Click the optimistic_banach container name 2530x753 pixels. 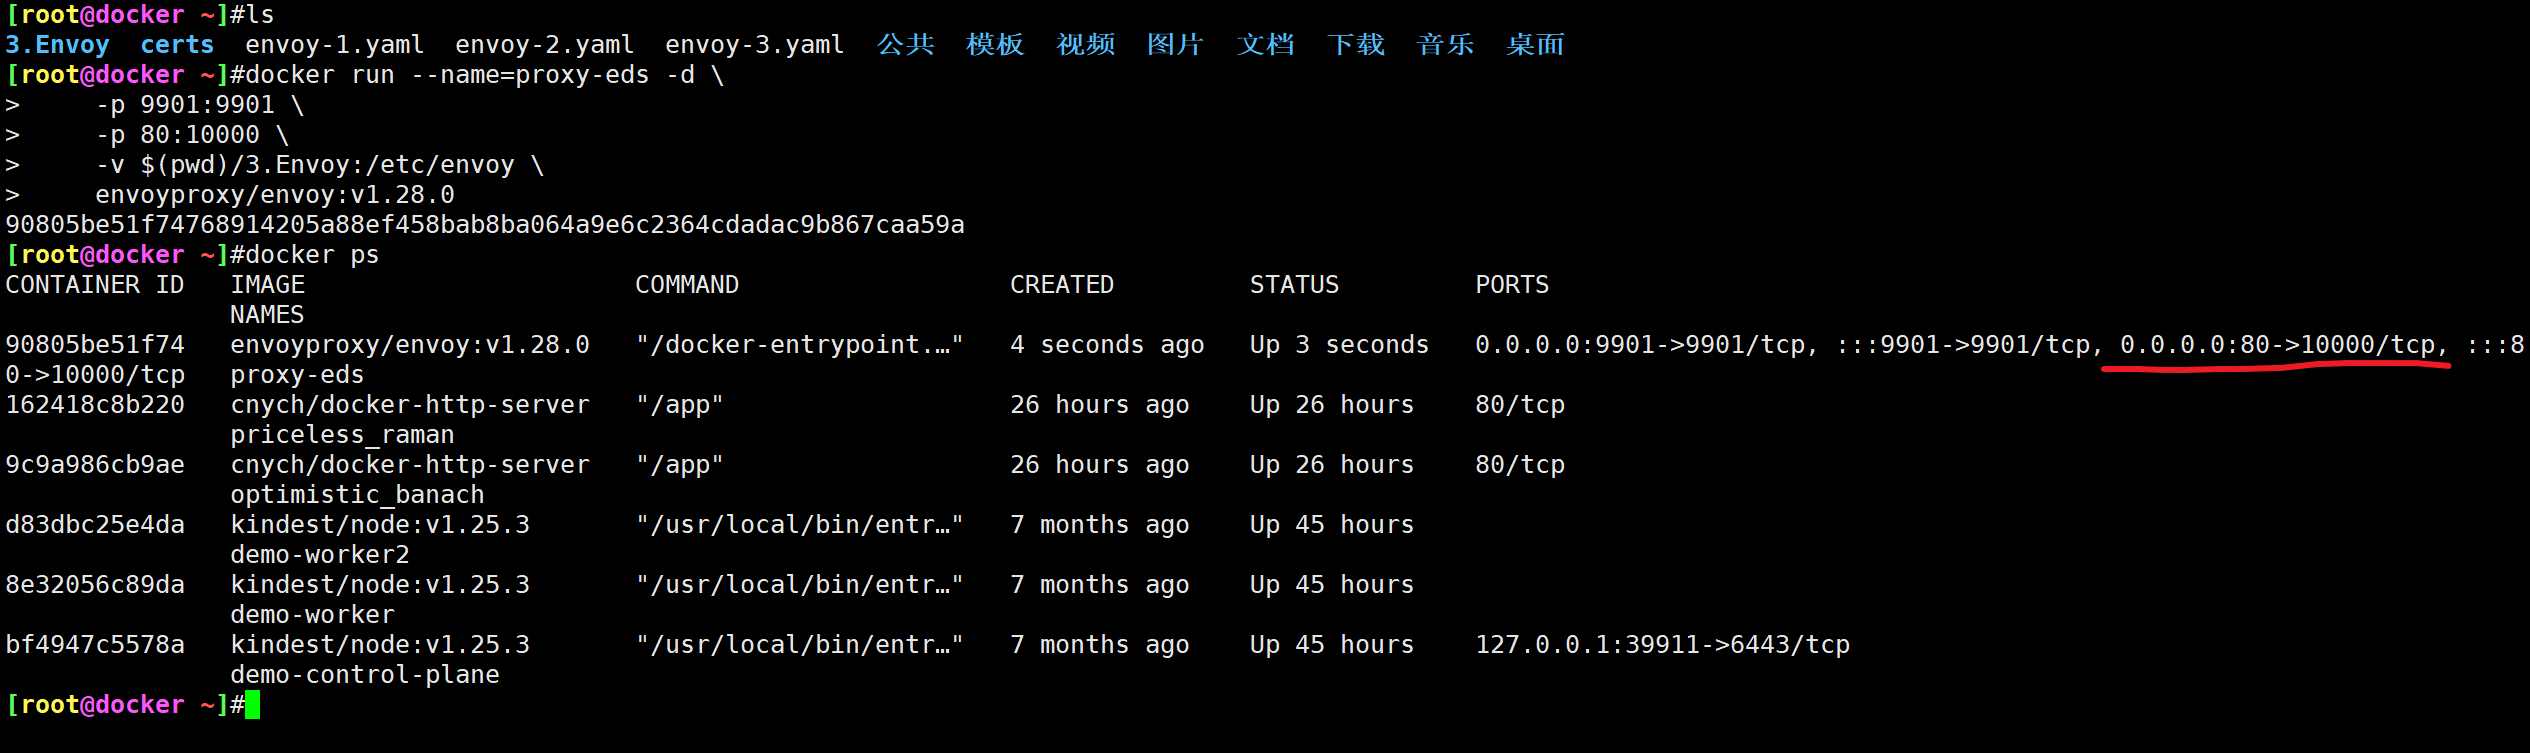point(357,495)
